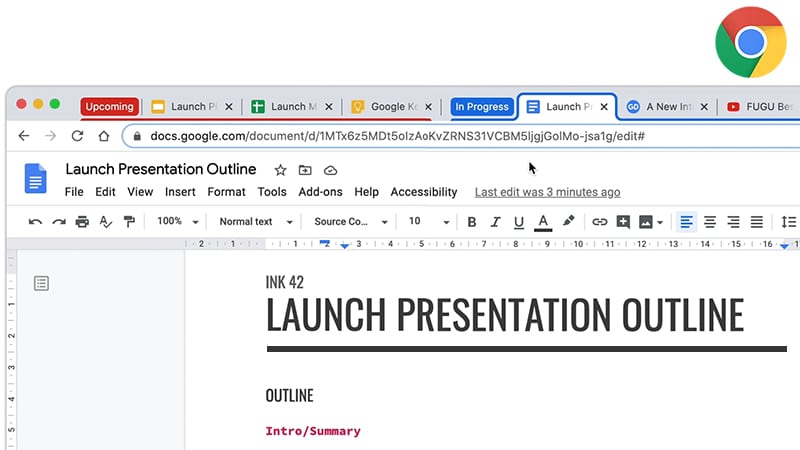
Task: Click the Add comment icon
Action: (623, 222)
